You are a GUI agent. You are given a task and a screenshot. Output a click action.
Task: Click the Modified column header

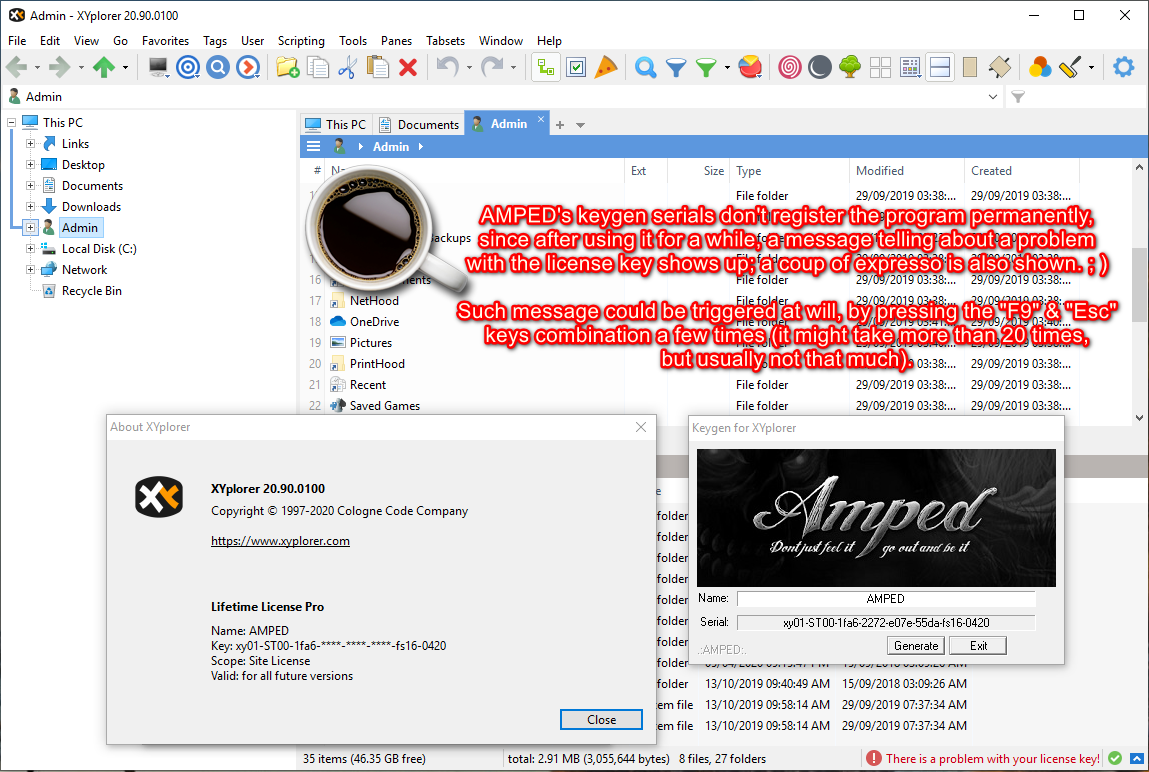point(879,171)
